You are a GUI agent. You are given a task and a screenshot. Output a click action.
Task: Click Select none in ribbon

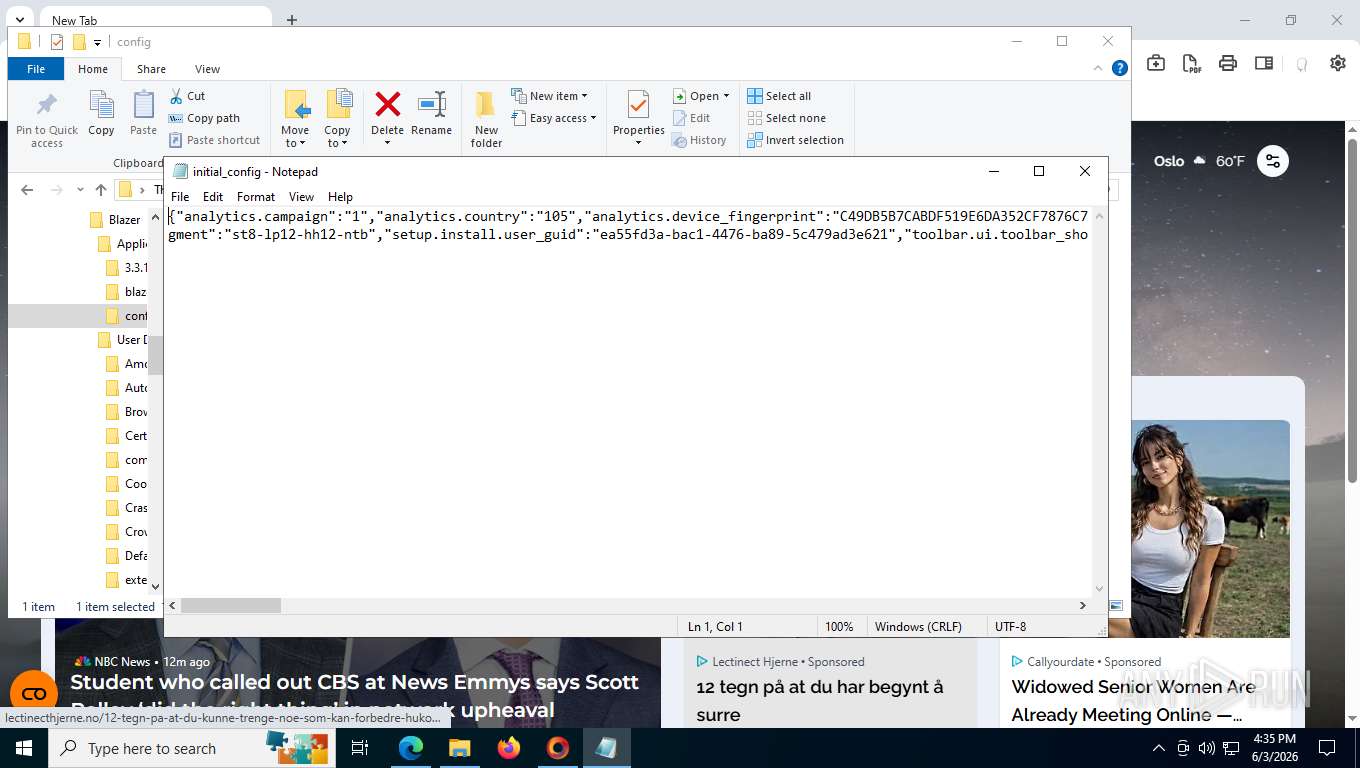coord(786,118)
